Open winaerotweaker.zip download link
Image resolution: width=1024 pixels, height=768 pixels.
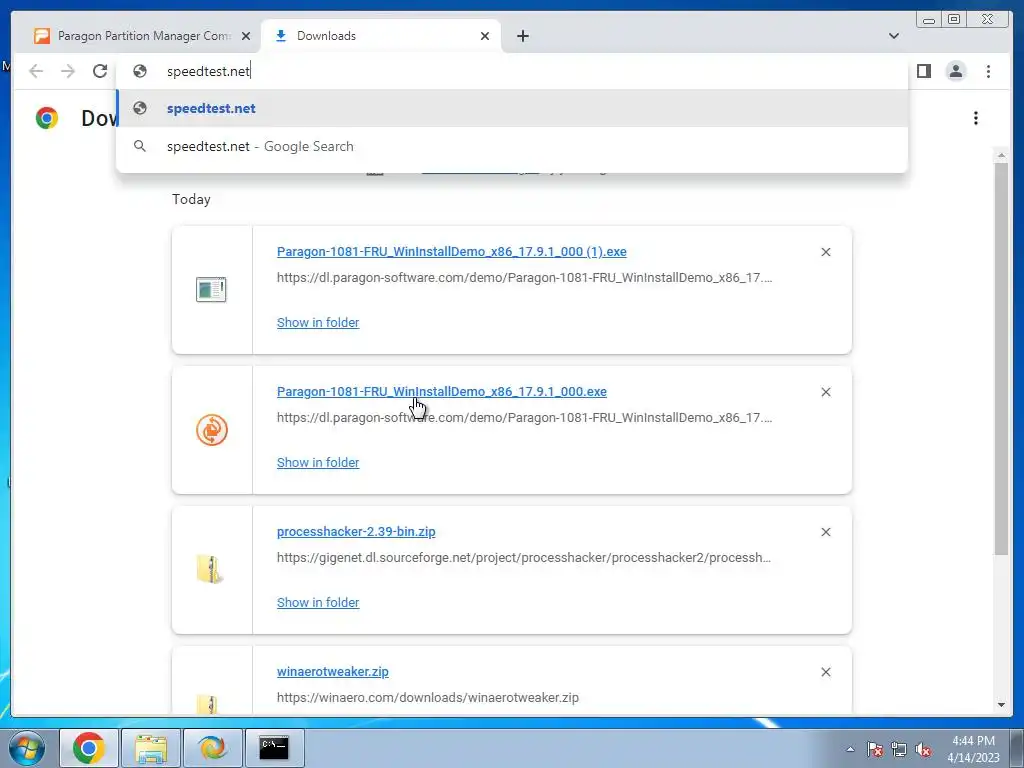[x=332, y=671]
